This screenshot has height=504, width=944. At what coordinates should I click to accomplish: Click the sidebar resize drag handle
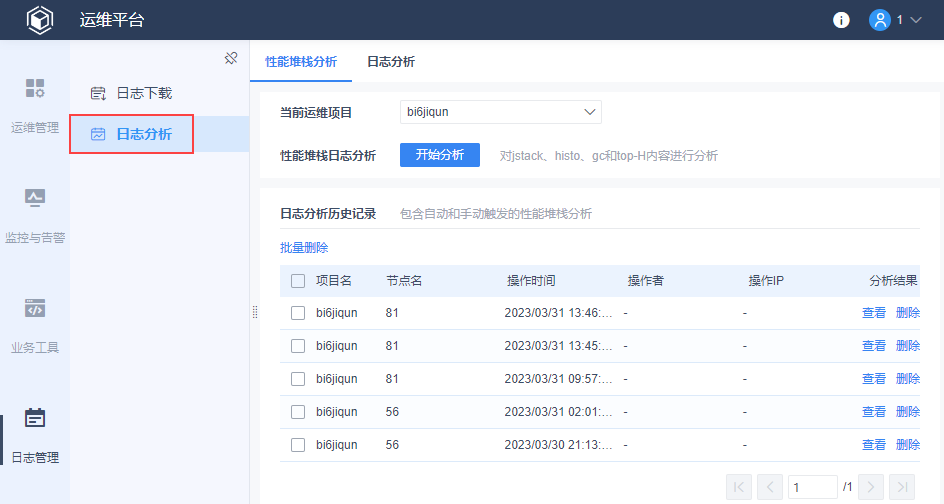pyautogui.click(x=255, y=312)
